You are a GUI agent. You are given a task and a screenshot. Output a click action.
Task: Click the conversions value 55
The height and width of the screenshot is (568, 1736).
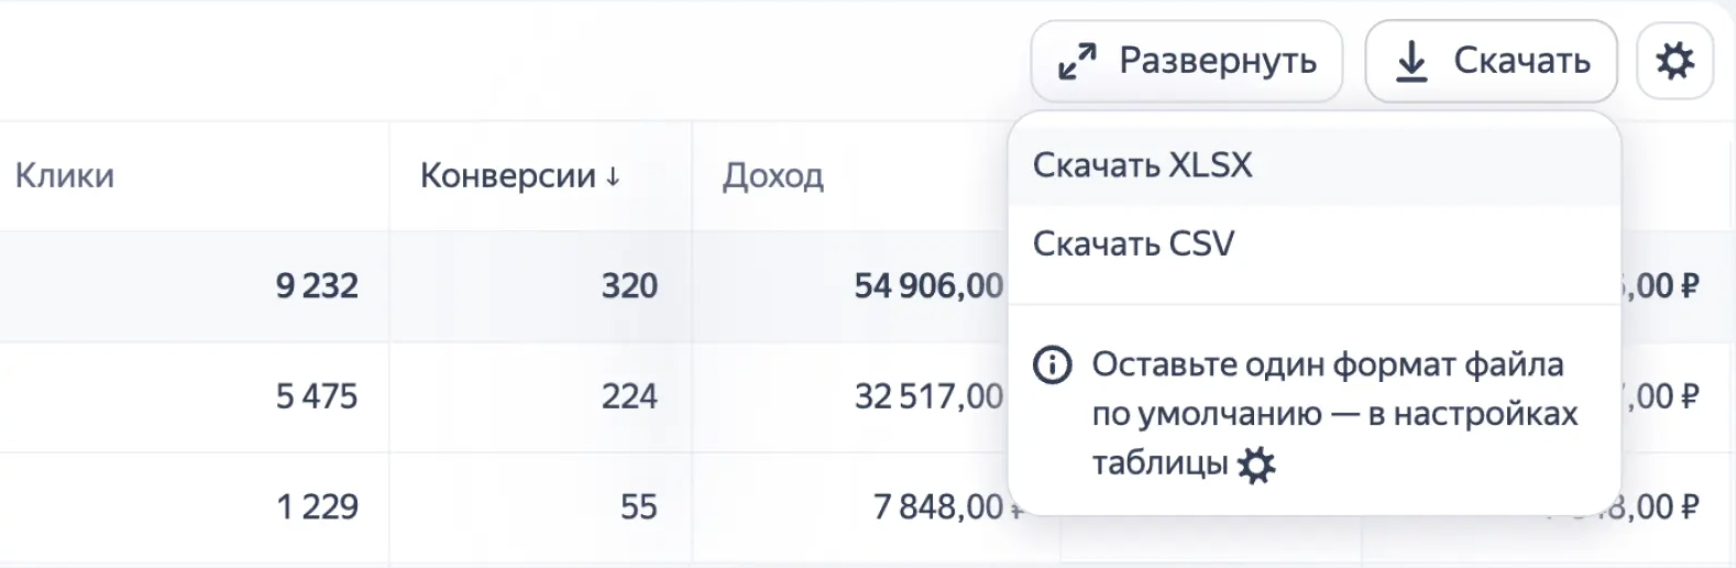tap(638, 507)
